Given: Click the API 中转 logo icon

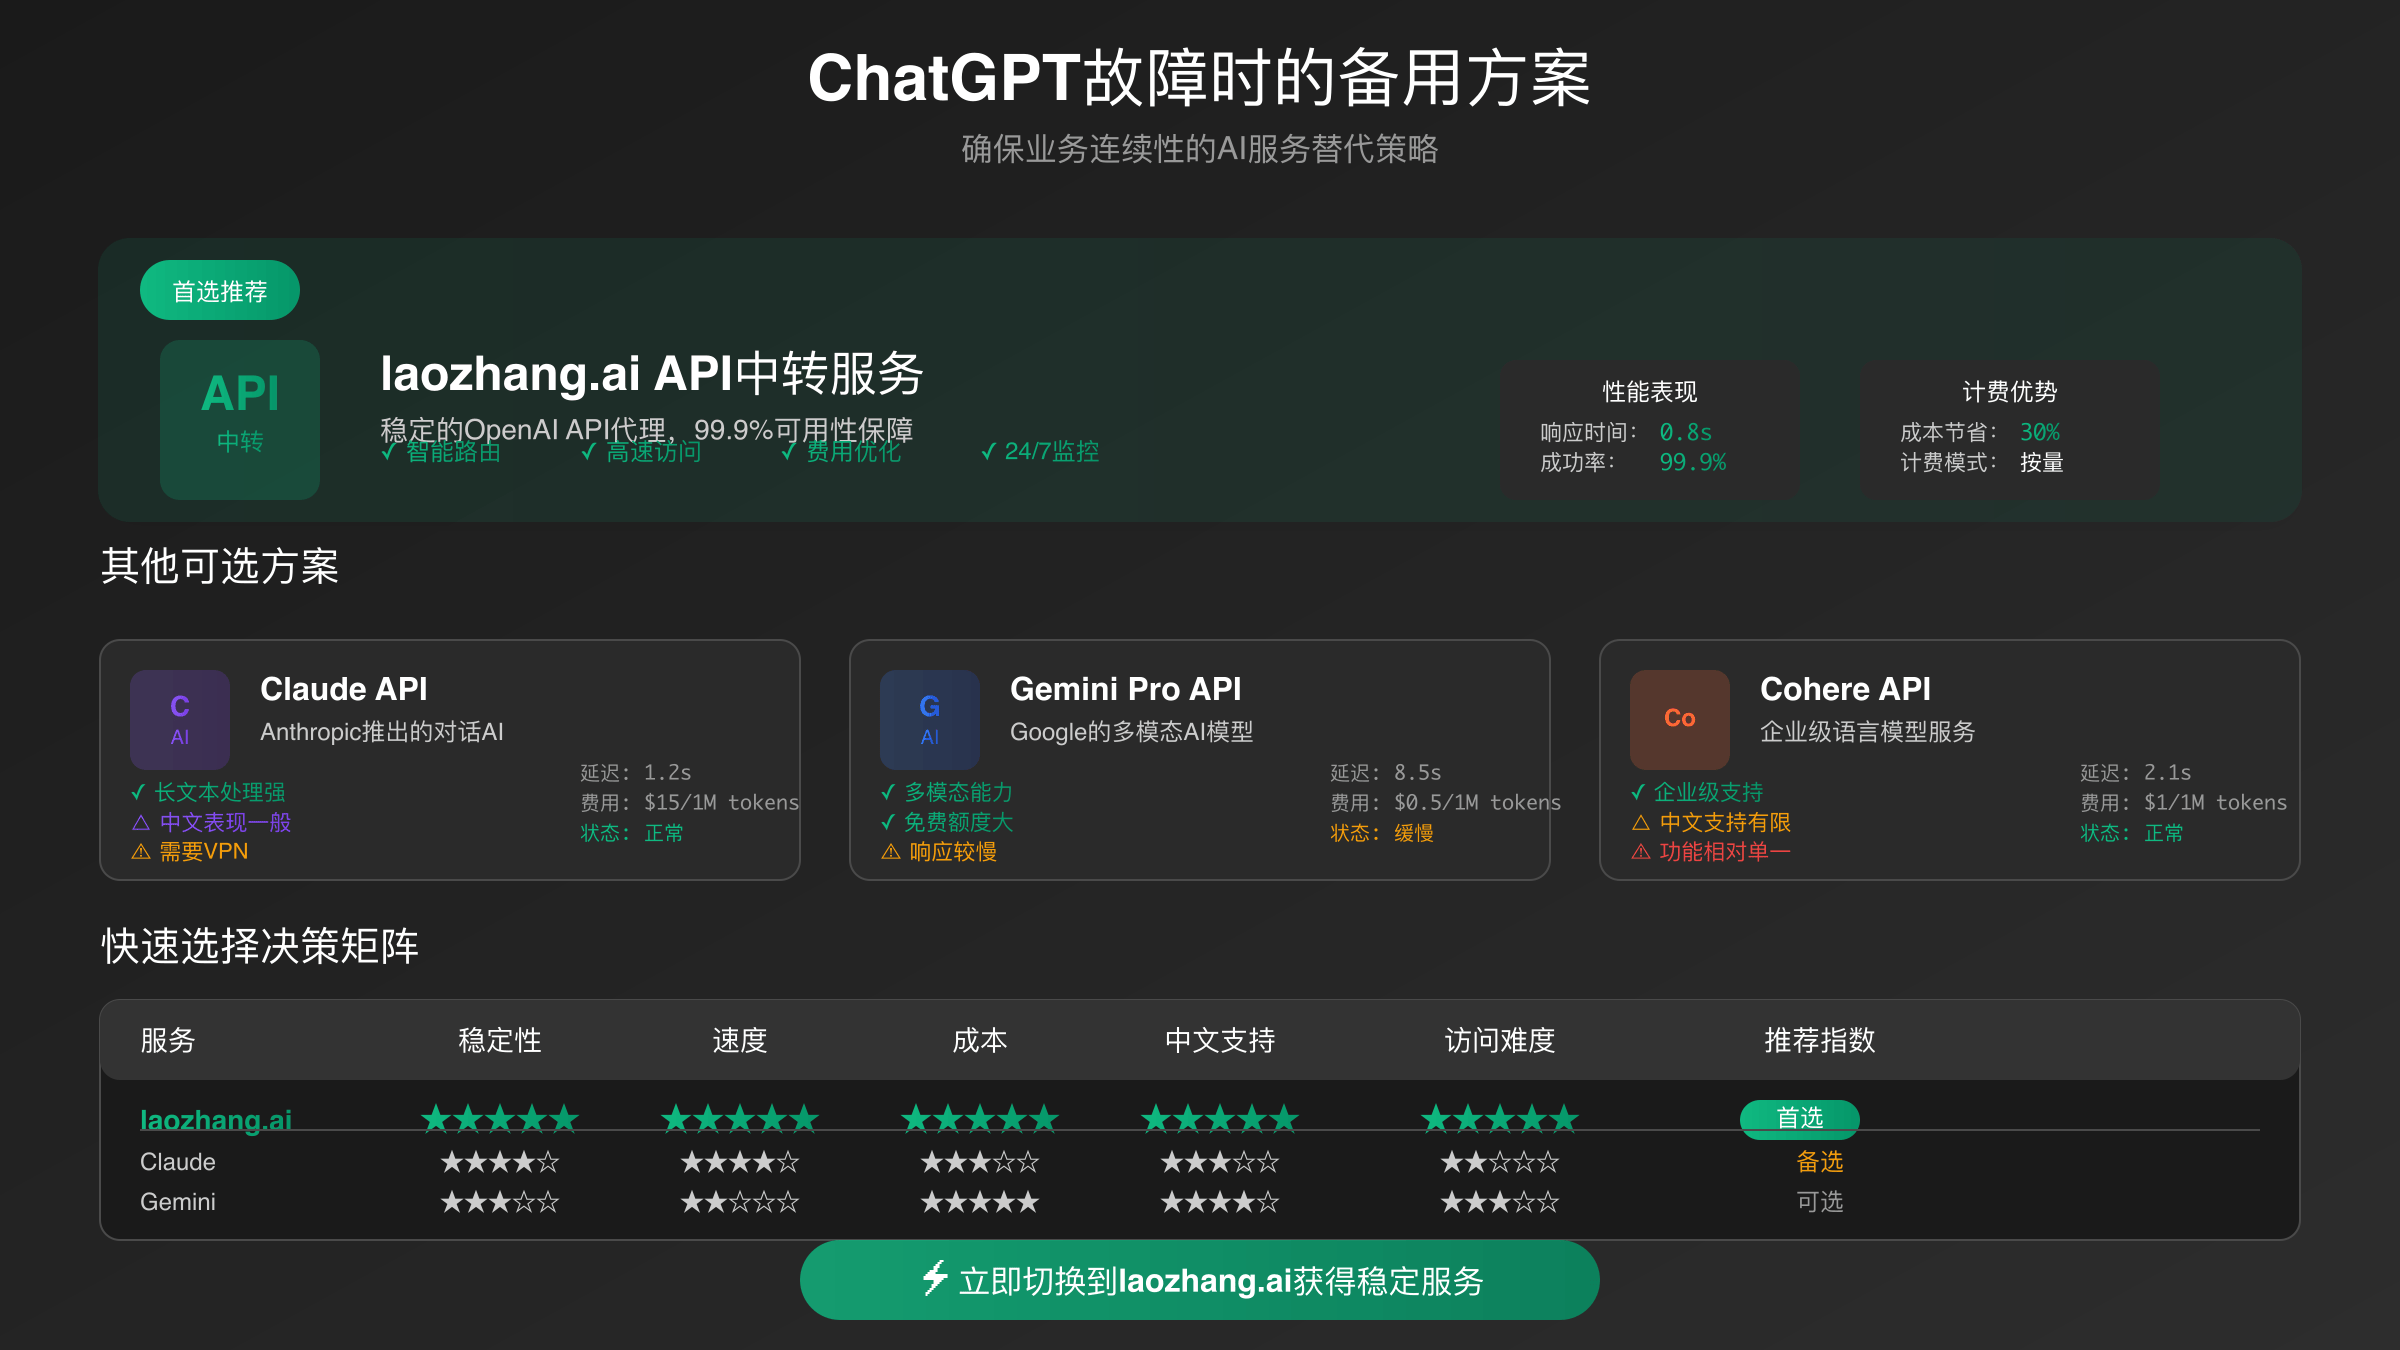Looking at the screenshot, I should [240, 420].
